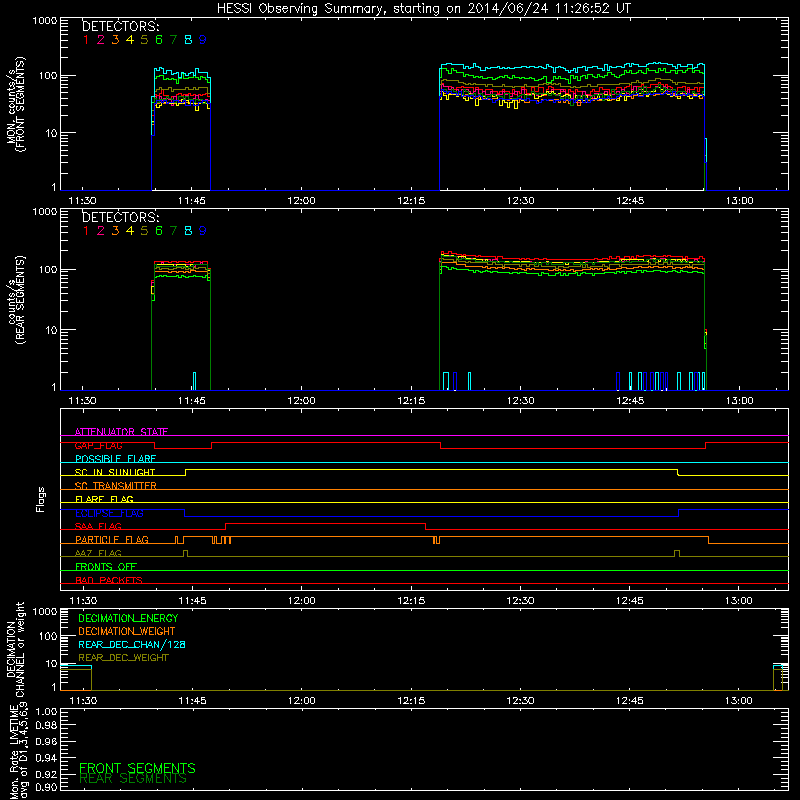
Task: Click the ECLIPSE_FLAG label
Action: pyautogui.click(x=109, y=513)
